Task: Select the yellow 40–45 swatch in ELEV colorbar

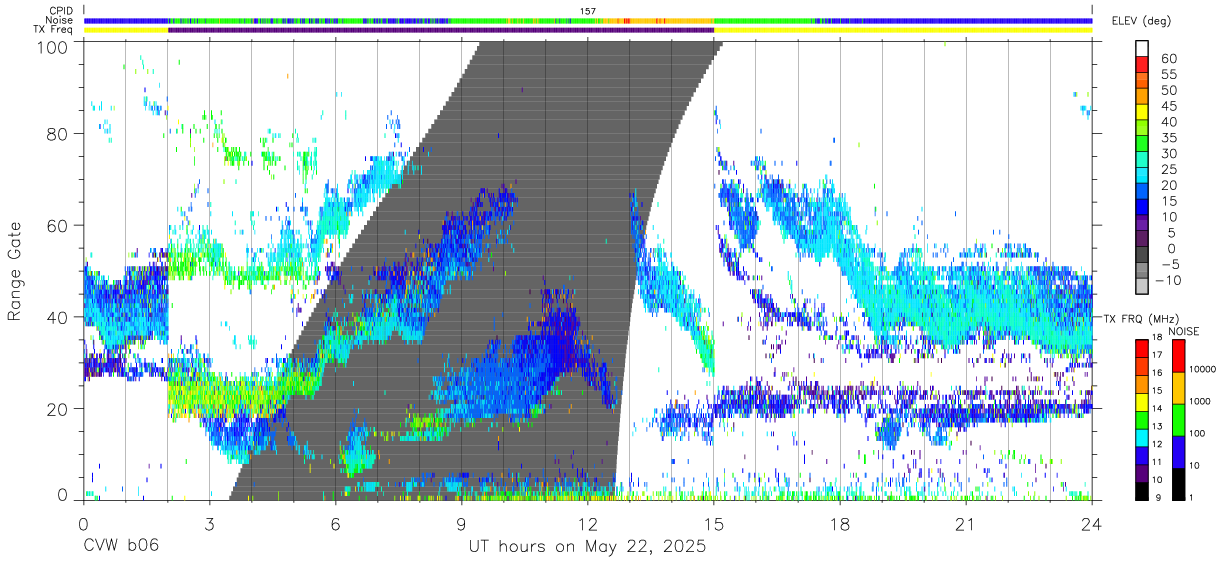Action: [1142, 114]
